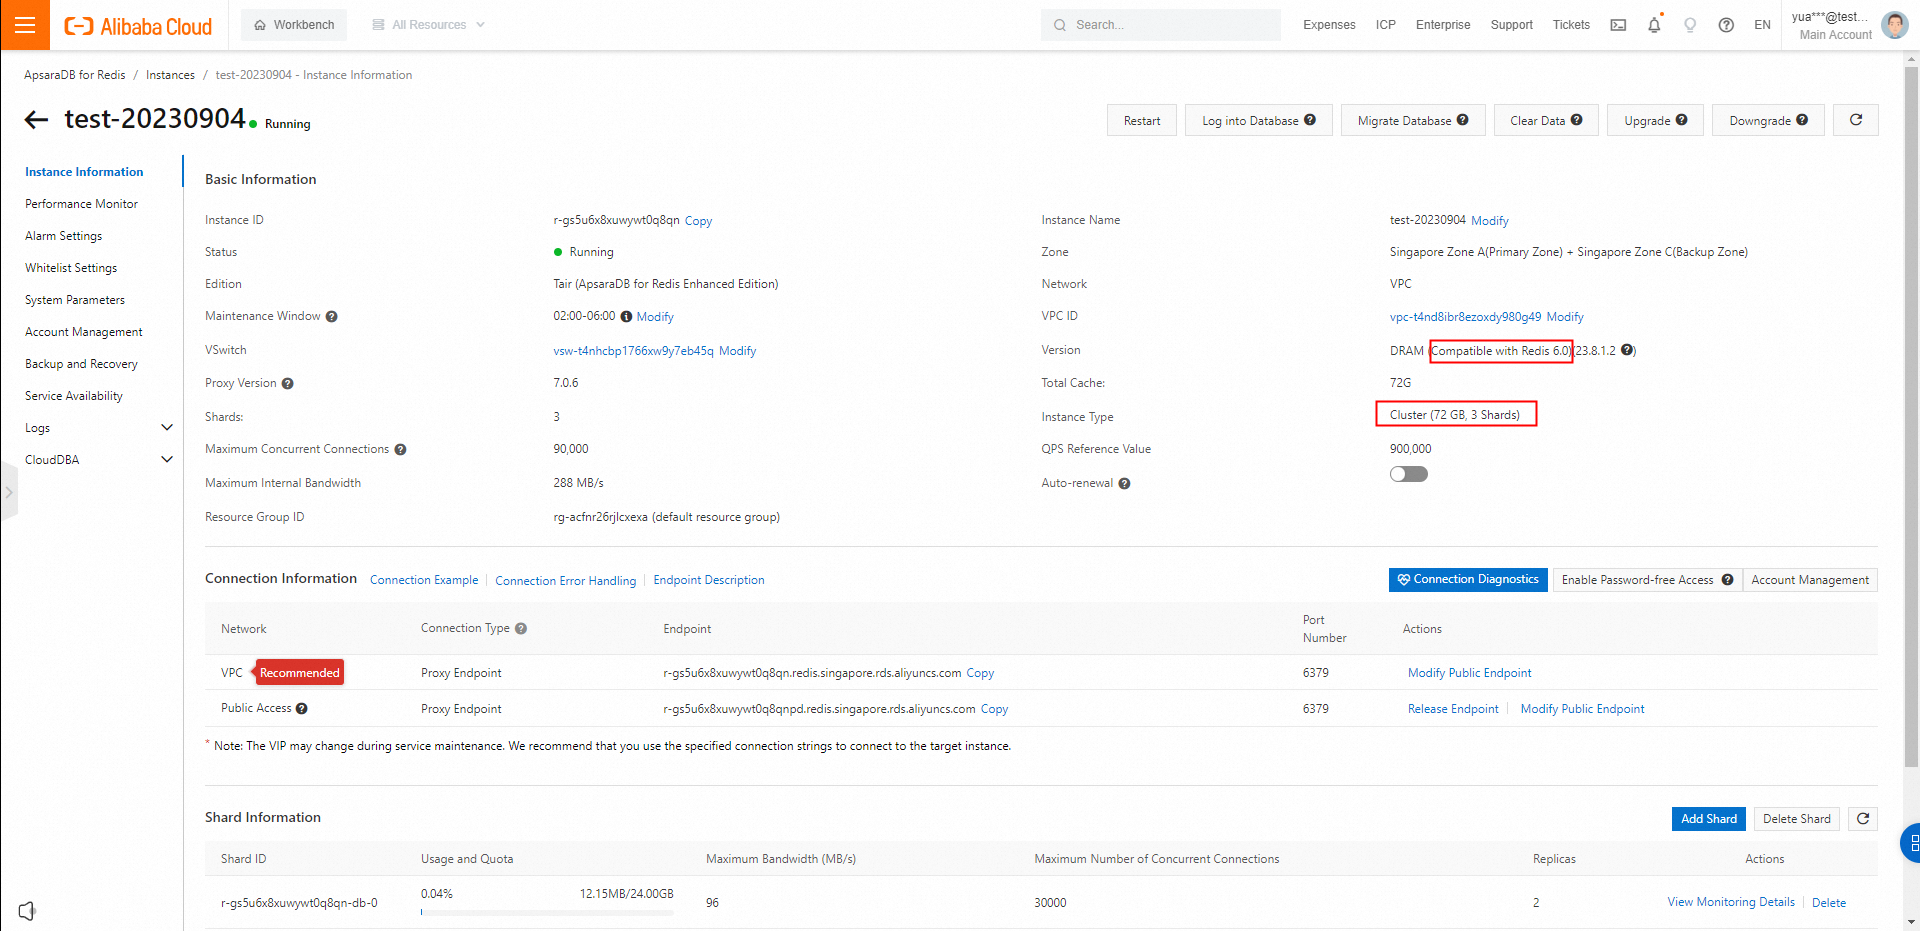Toggle the Auto-renewal switch
Screen dimensions: 1920x931
coord(1408,474)
